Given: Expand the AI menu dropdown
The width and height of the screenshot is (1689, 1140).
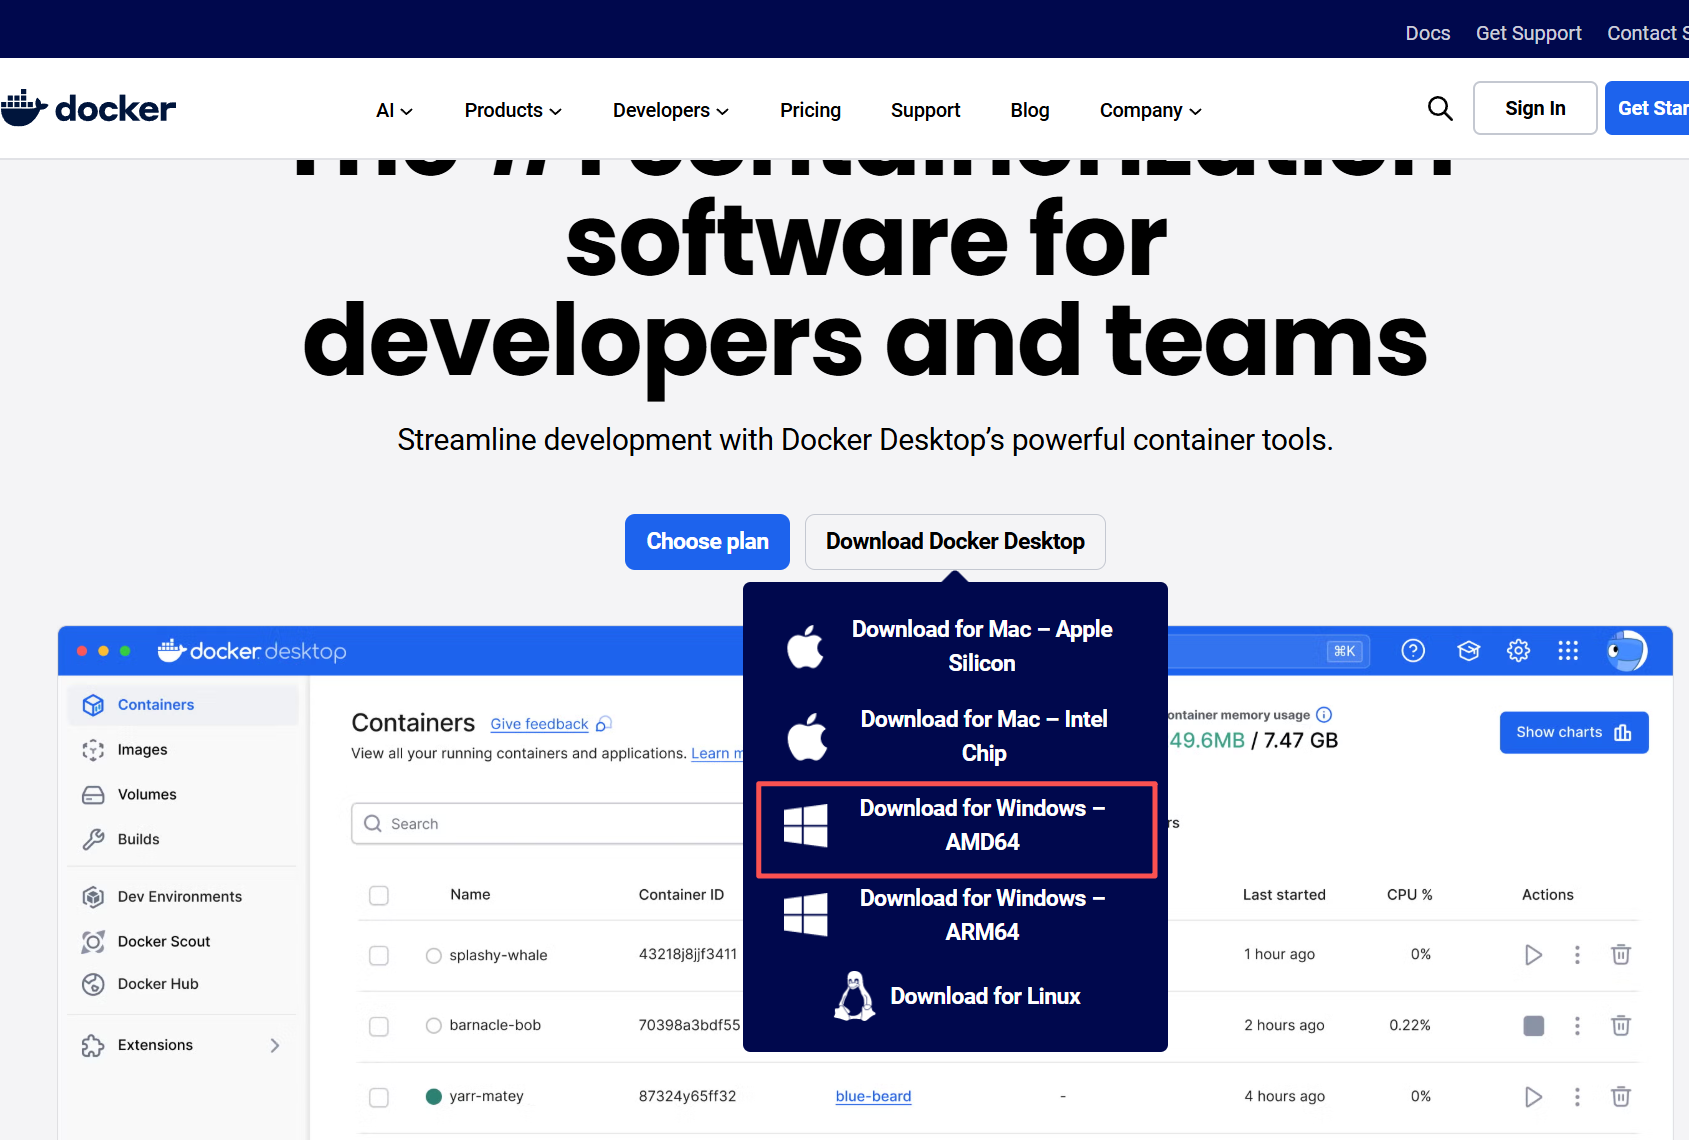Looking at the screenshot, I should pos(394,110).
